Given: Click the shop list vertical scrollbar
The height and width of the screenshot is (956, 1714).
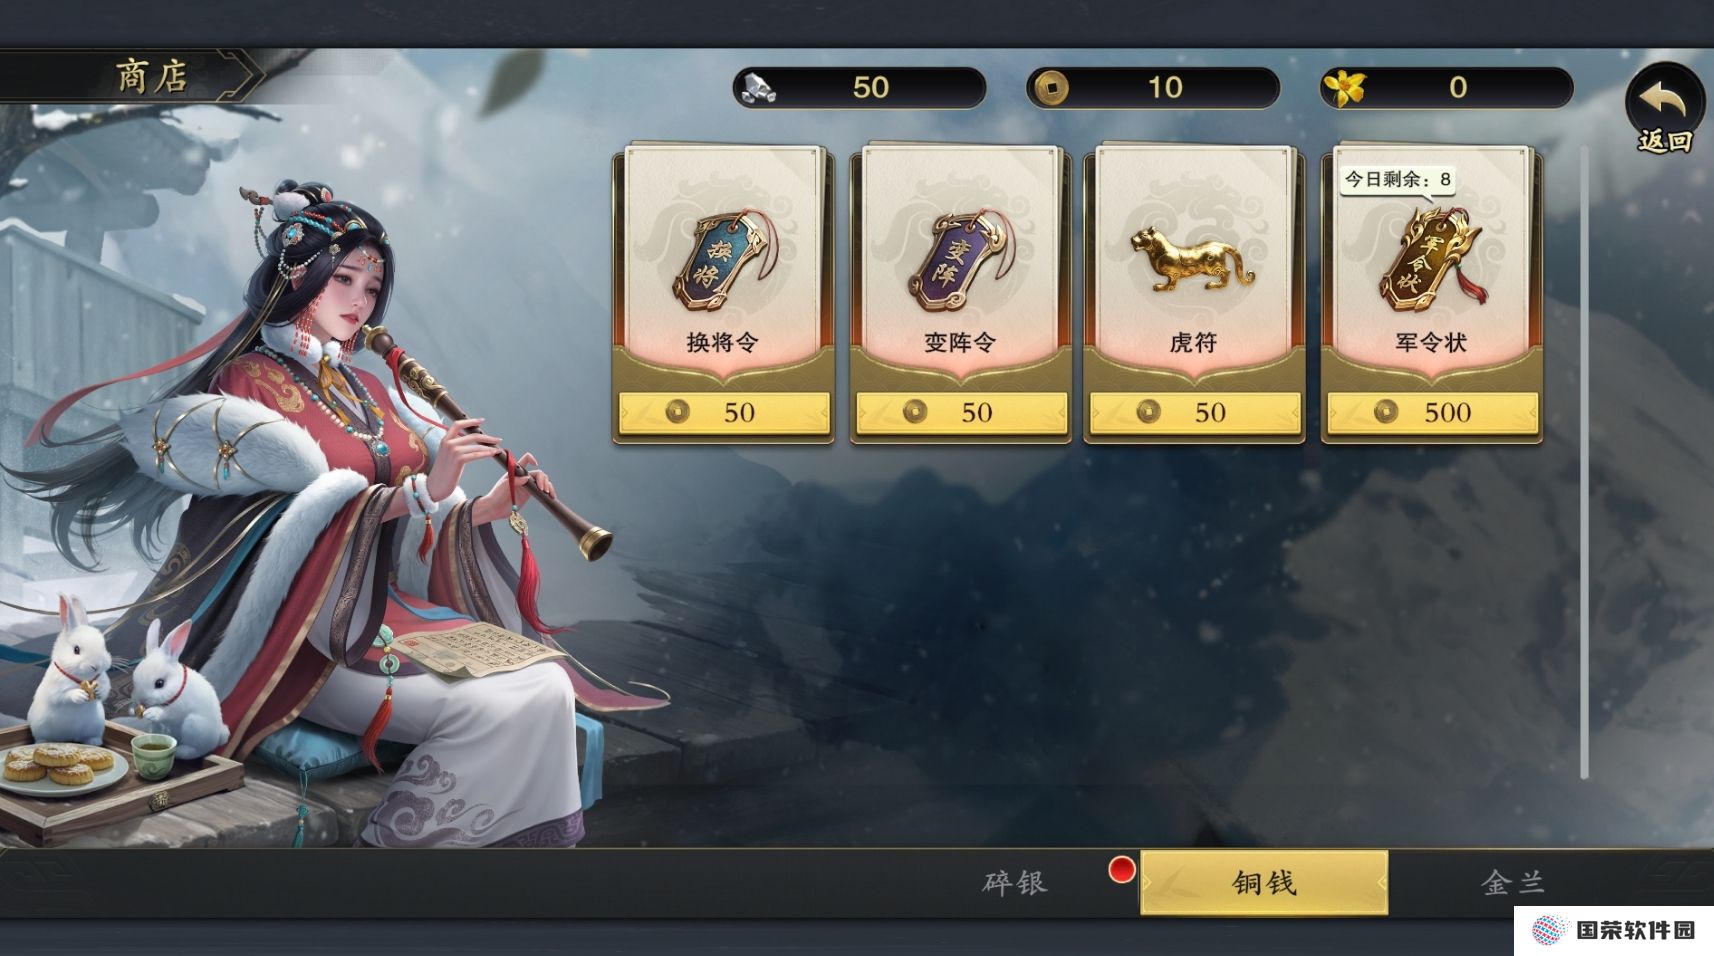Looking at the screenshot, I should (1584, 462).
